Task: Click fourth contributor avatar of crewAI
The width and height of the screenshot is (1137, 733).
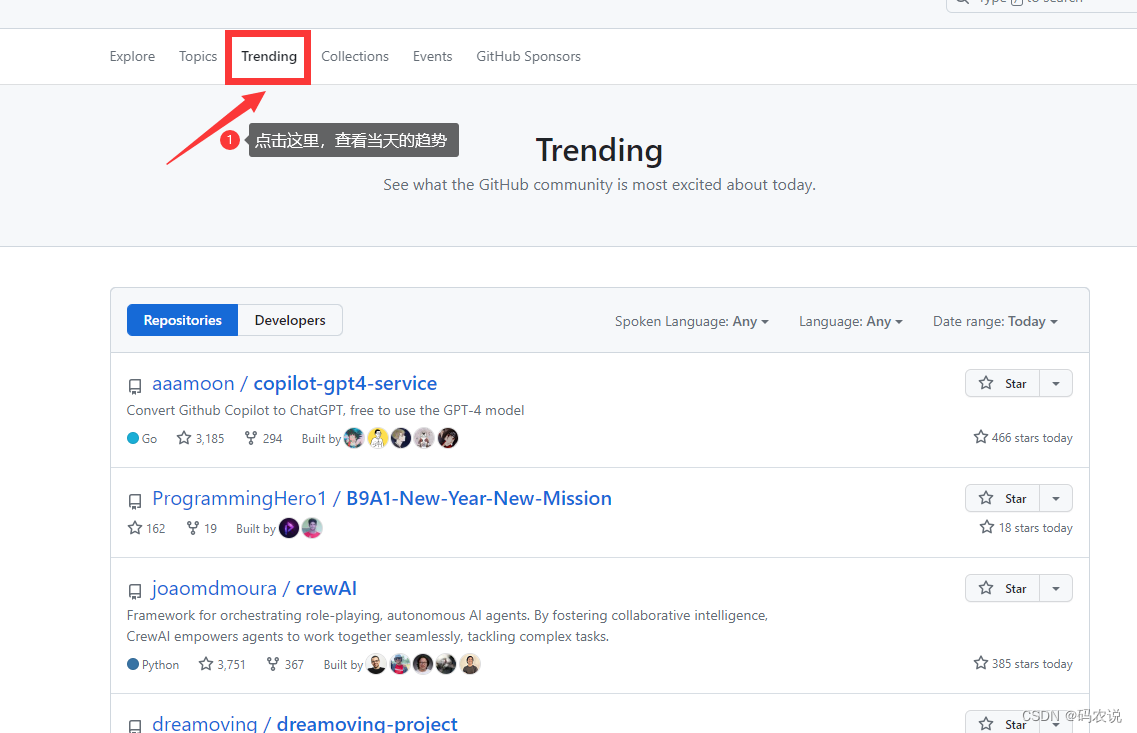Action: (446, 663)
